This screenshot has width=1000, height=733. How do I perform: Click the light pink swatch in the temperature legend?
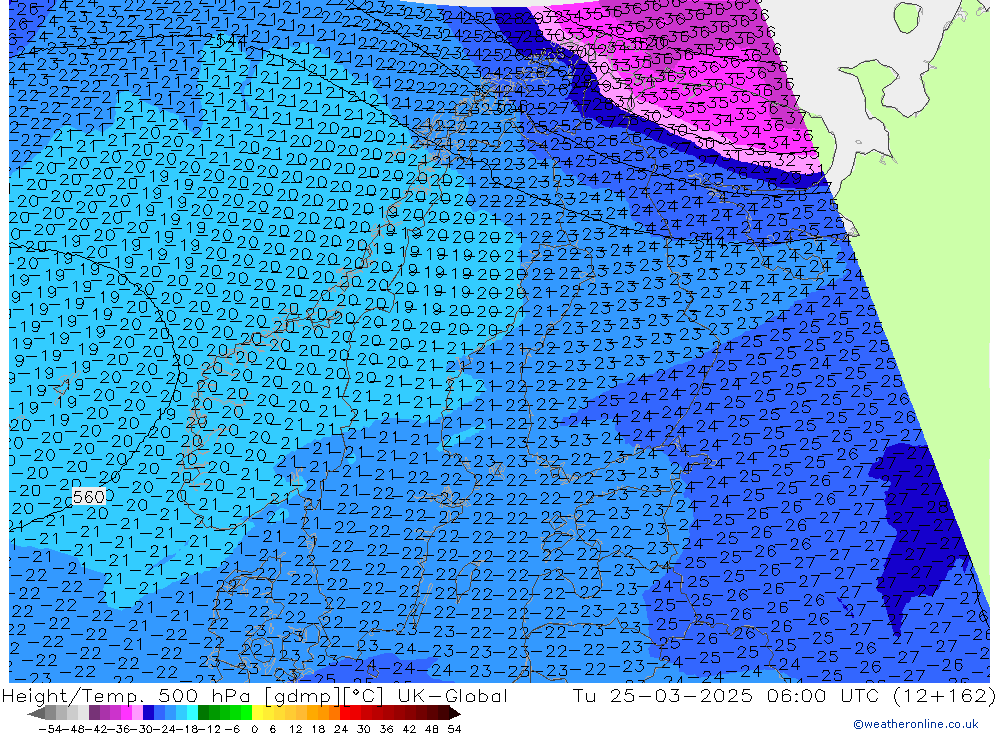137,713
